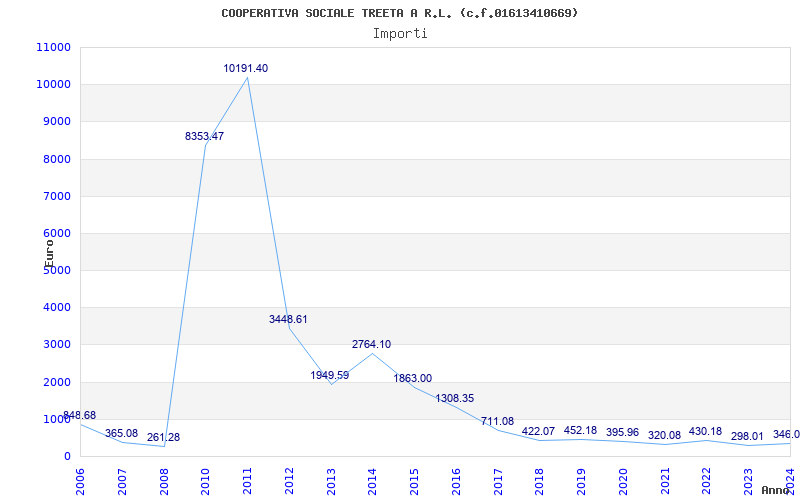This screenshot has height=500, width=800.
Task: Click the 2013 x-axis year label
Action: [x=331, y=482]
